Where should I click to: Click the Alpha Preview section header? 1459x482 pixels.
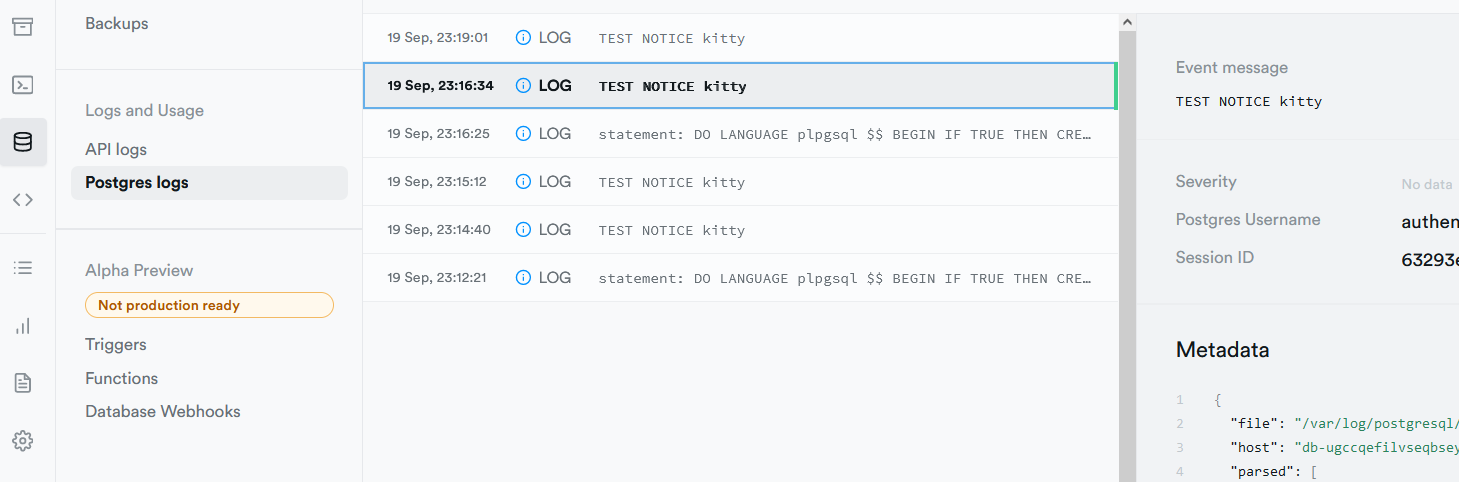(x=139, y=270)
